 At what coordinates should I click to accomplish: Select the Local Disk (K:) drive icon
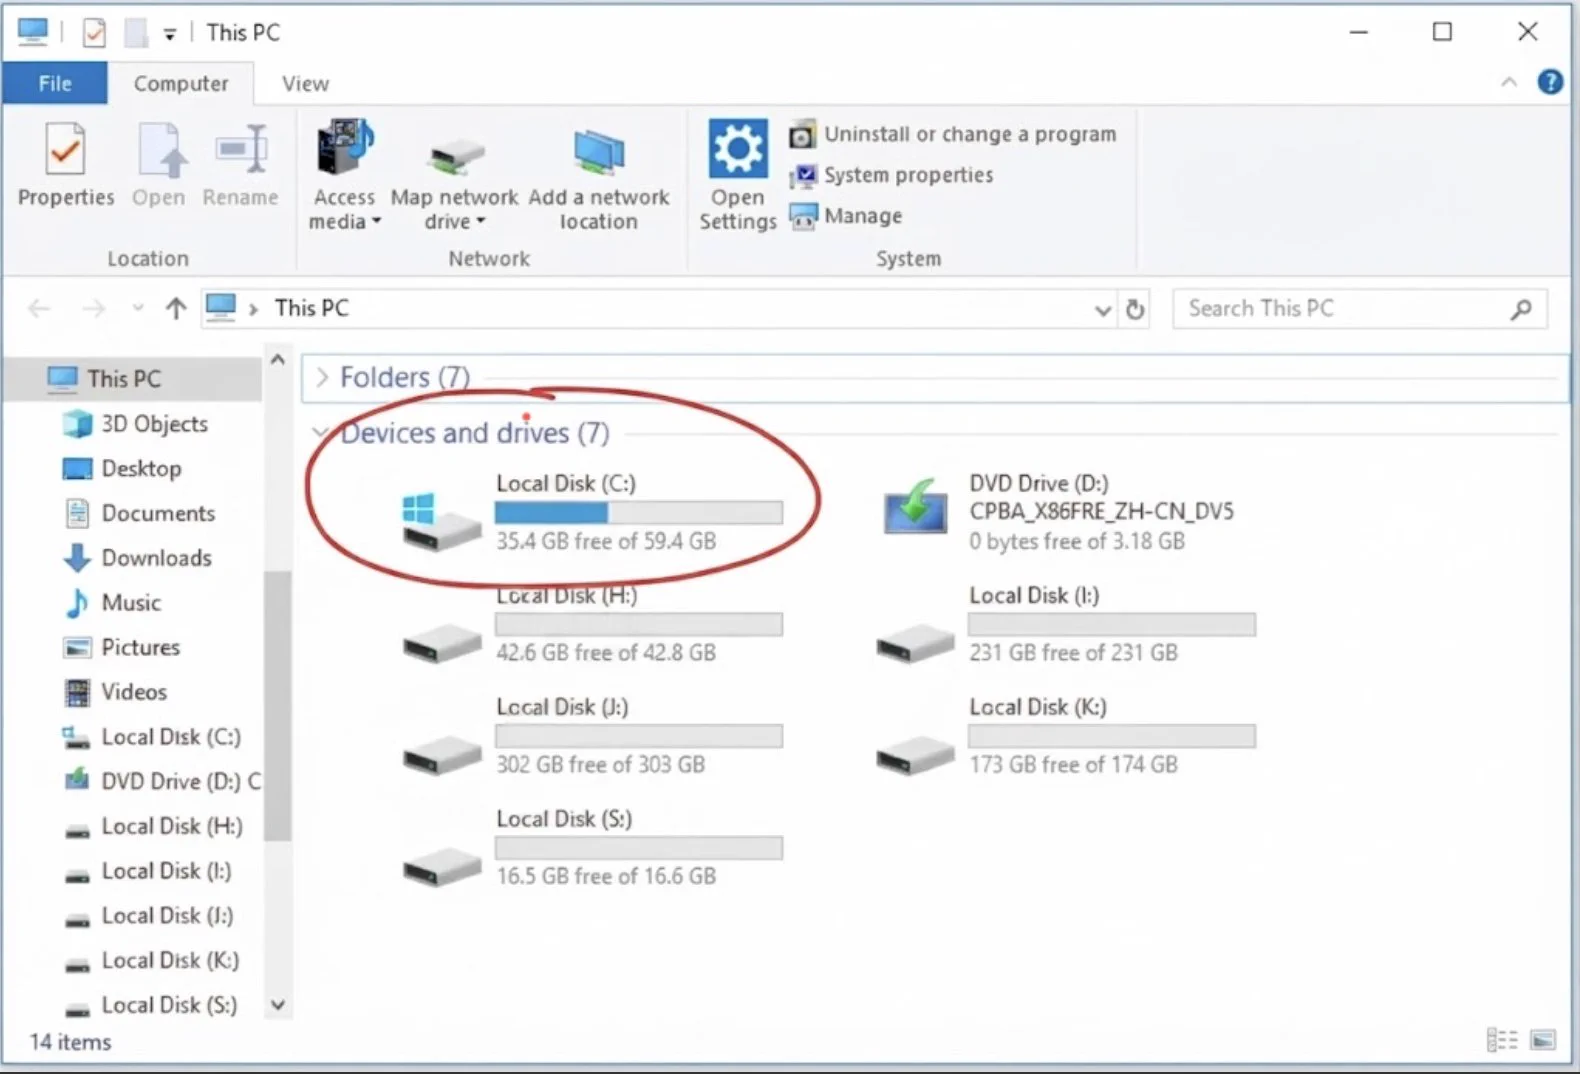tap(915, 753)
